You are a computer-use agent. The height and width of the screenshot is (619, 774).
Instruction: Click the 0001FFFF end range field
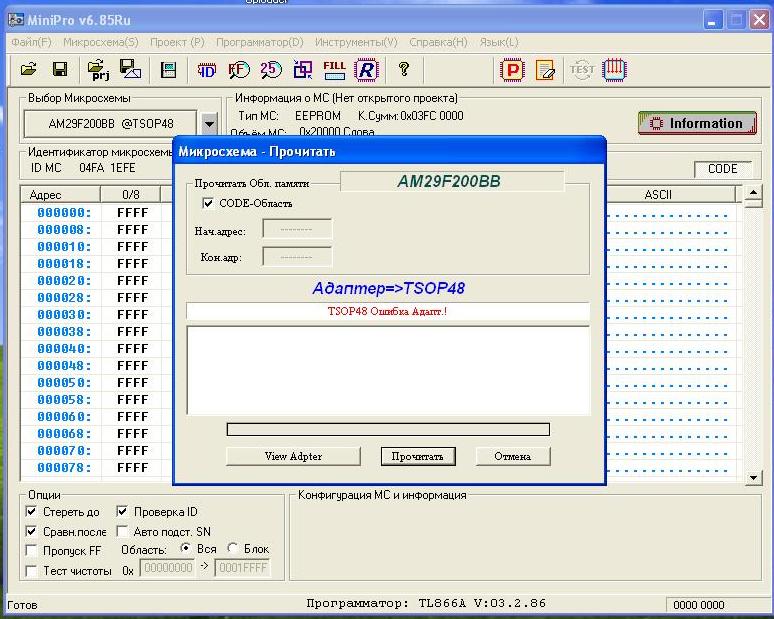(x=243, y=568)
